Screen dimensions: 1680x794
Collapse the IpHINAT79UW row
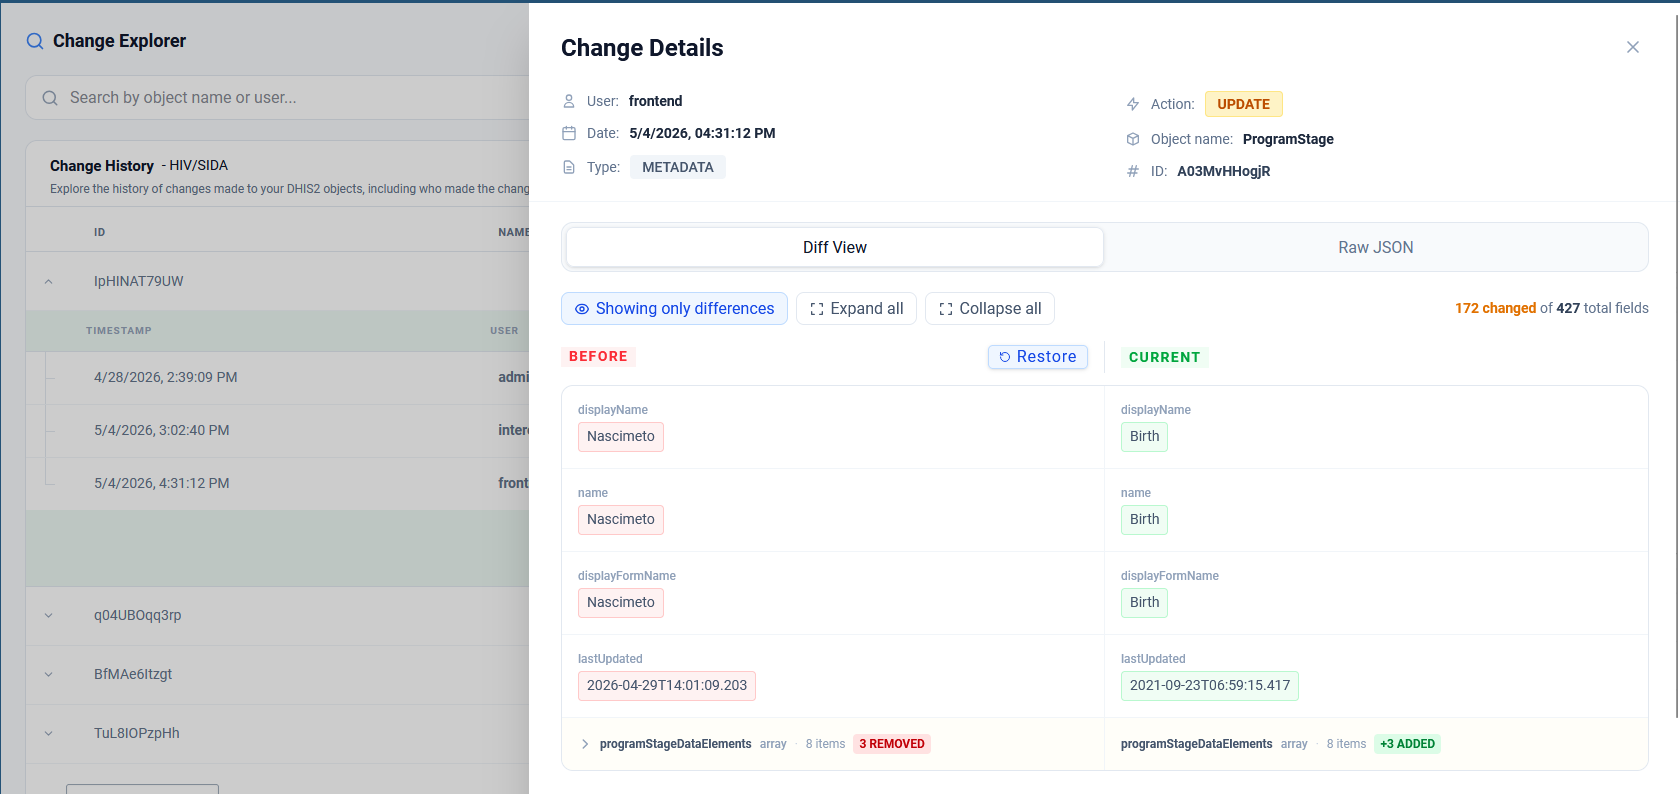coord(48,281)
